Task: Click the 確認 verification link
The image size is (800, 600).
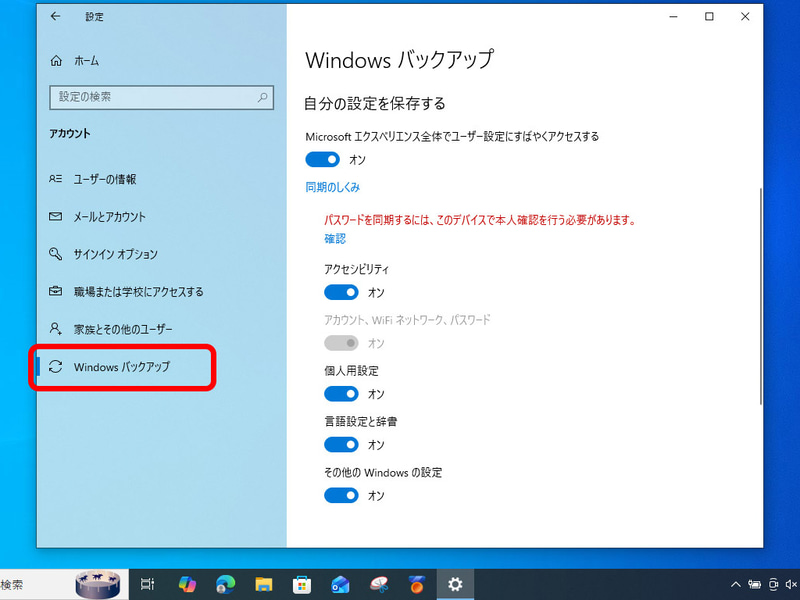Action: tap(335, 238)
